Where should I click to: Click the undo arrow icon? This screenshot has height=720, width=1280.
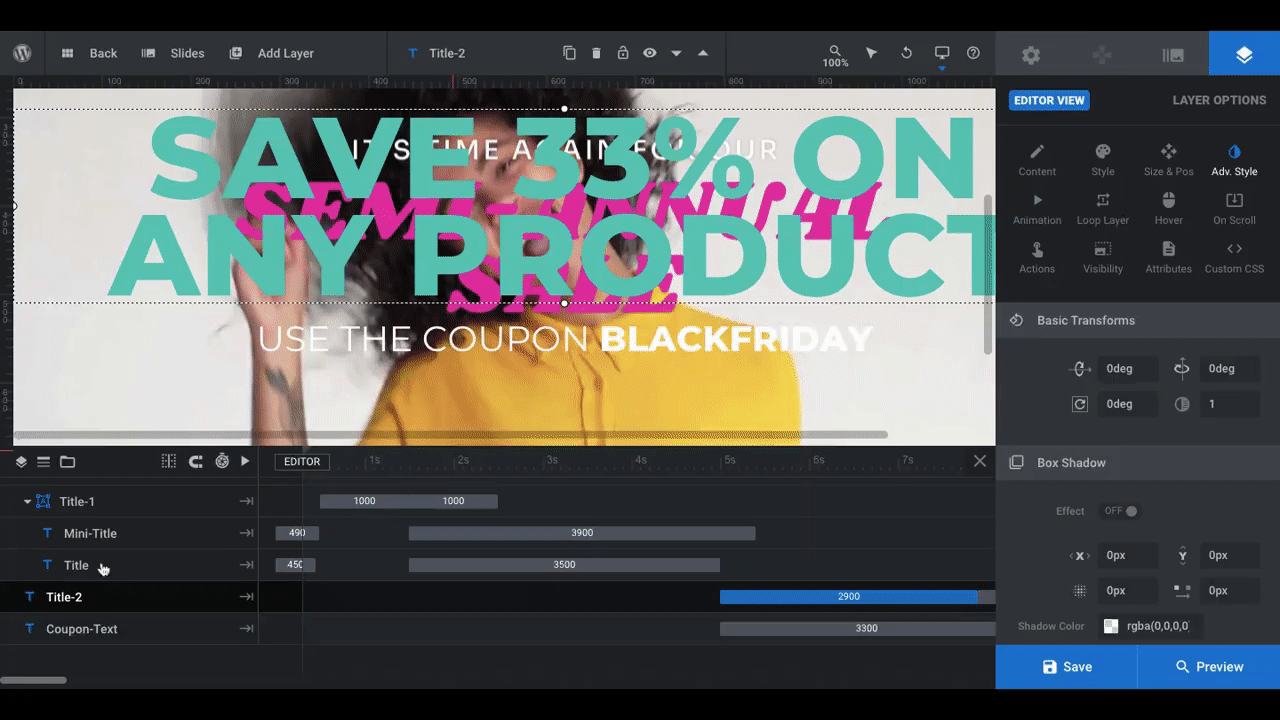point(906,53)
